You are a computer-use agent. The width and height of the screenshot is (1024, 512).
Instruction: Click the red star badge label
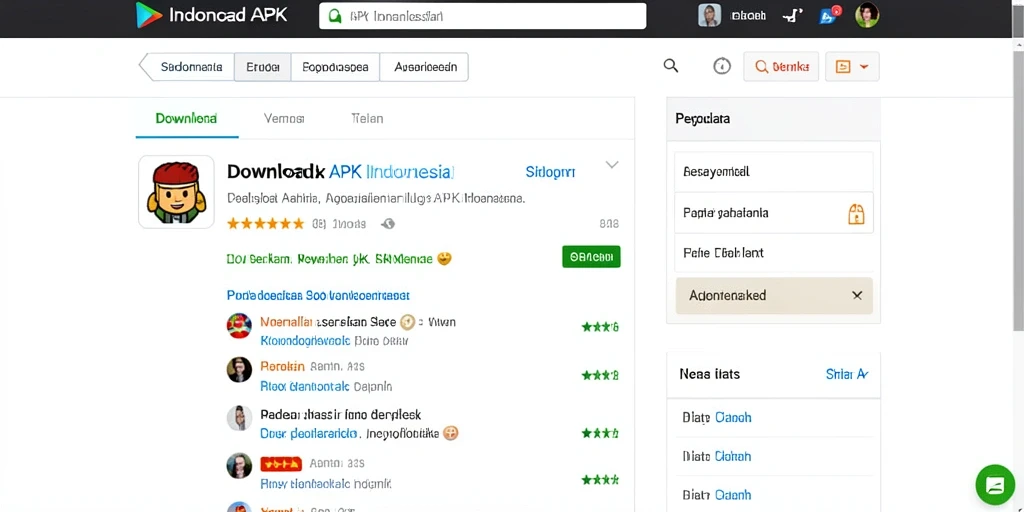coord(281,464)
